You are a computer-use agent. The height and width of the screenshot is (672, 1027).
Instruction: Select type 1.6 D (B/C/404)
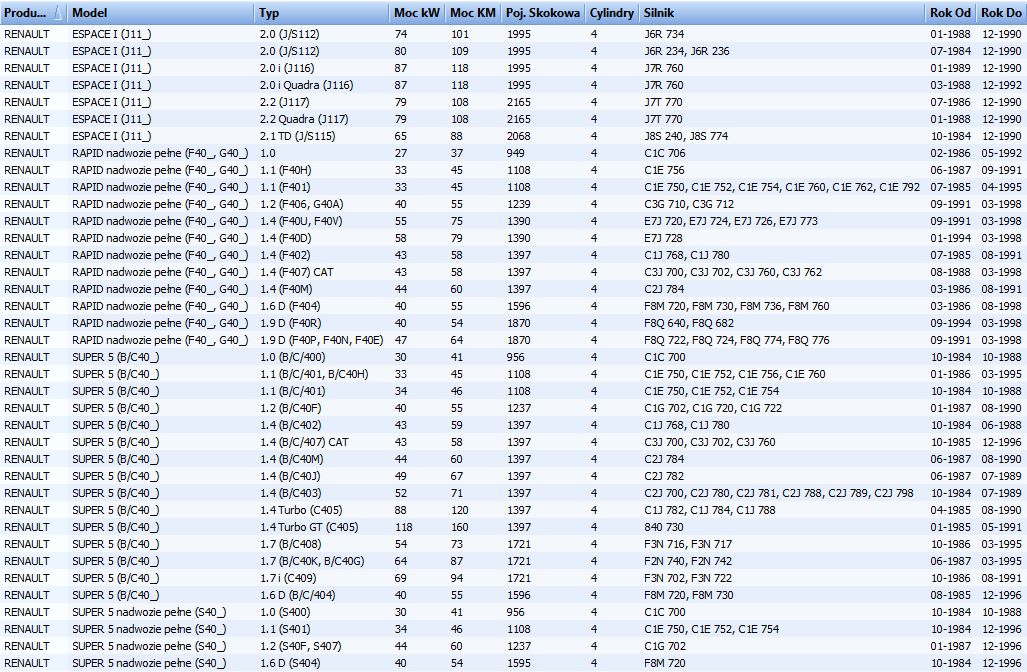pyautogui.click(x=297, y=596)
